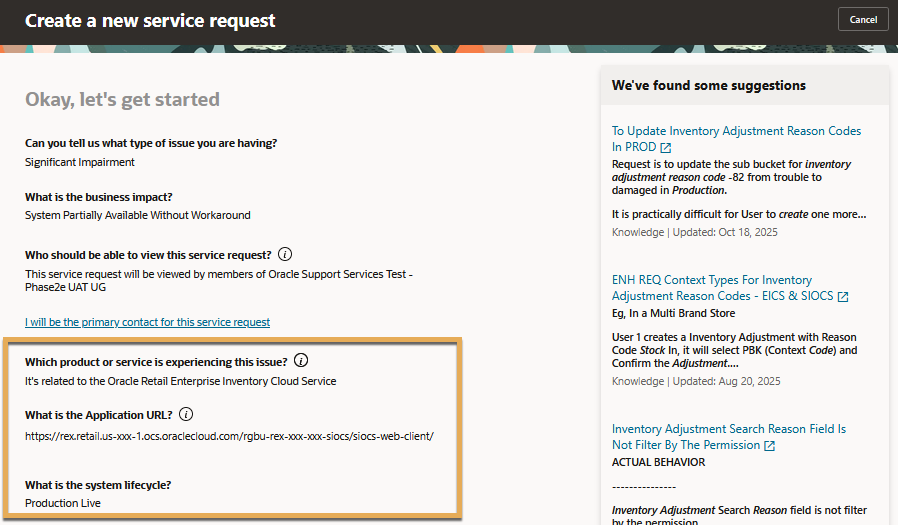Click 'What is the business impact?' question
898x525 pixels.
point(99,197)
